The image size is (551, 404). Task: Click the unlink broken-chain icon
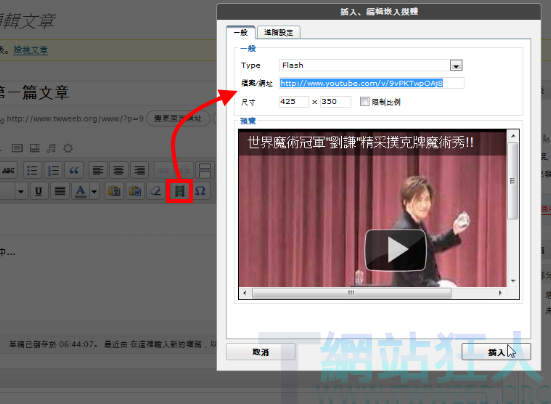pyautogui.click(x=185, y=171)
